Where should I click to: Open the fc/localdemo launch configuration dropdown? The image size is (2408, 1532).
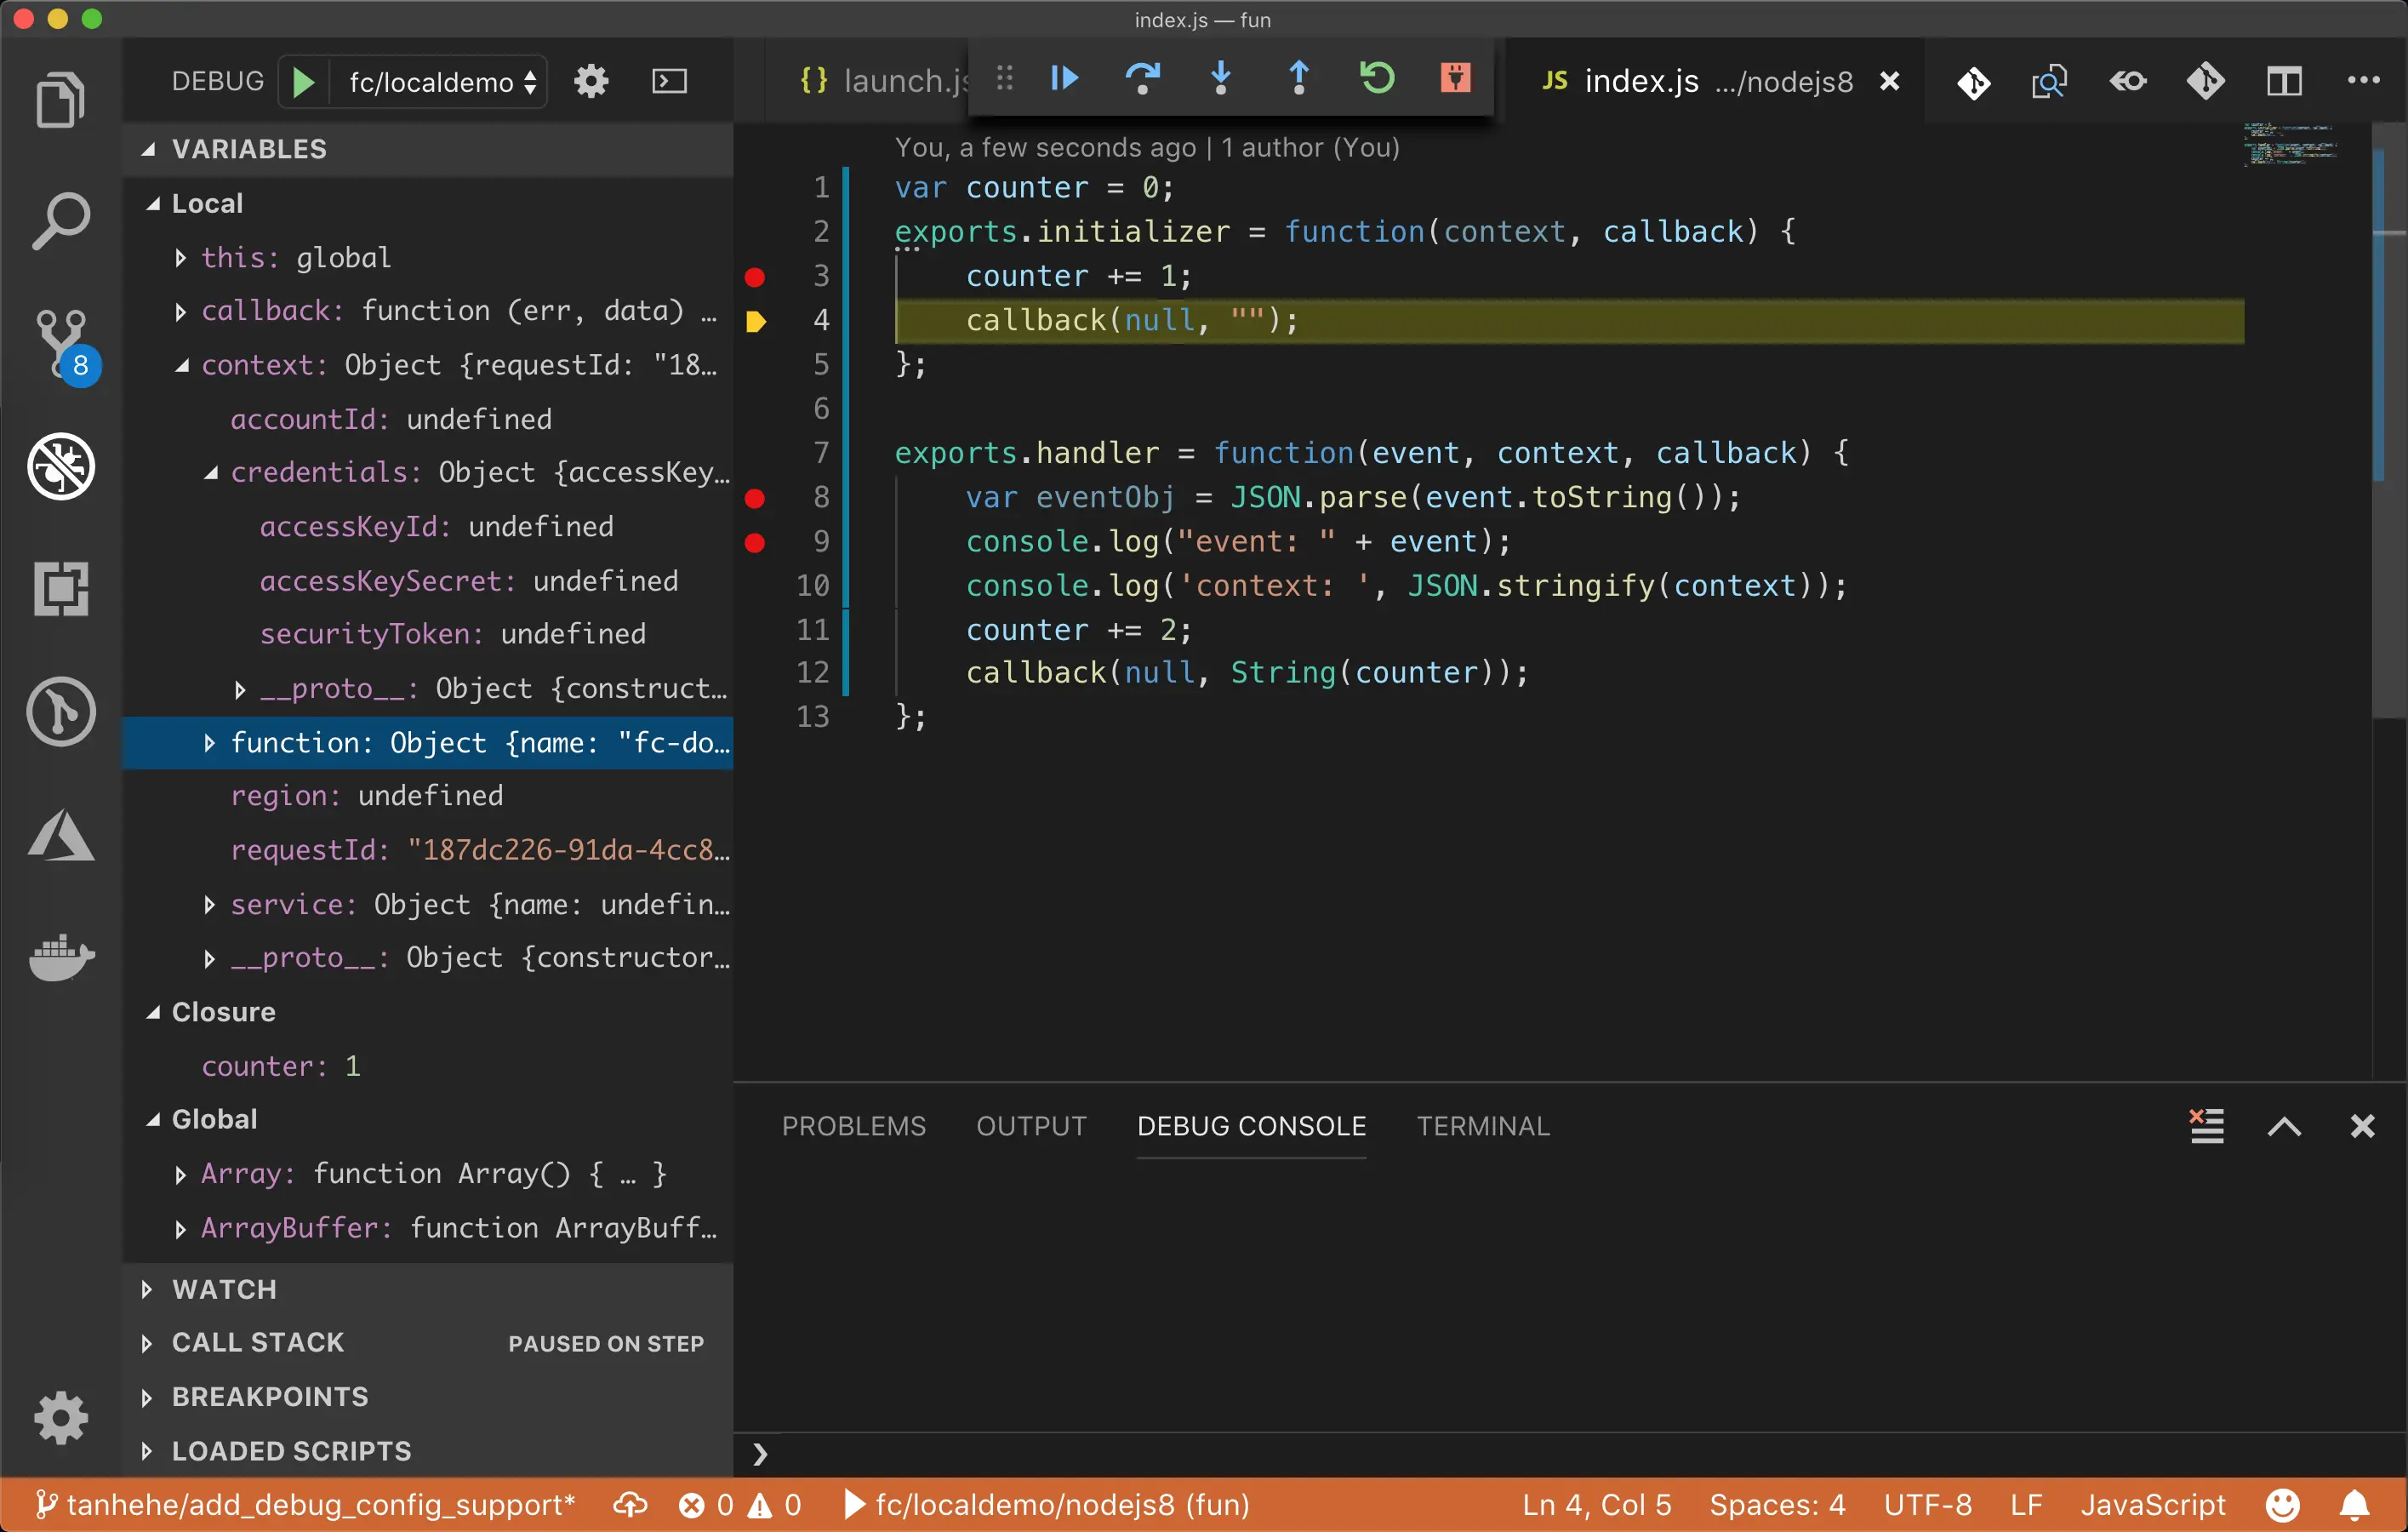441,82
